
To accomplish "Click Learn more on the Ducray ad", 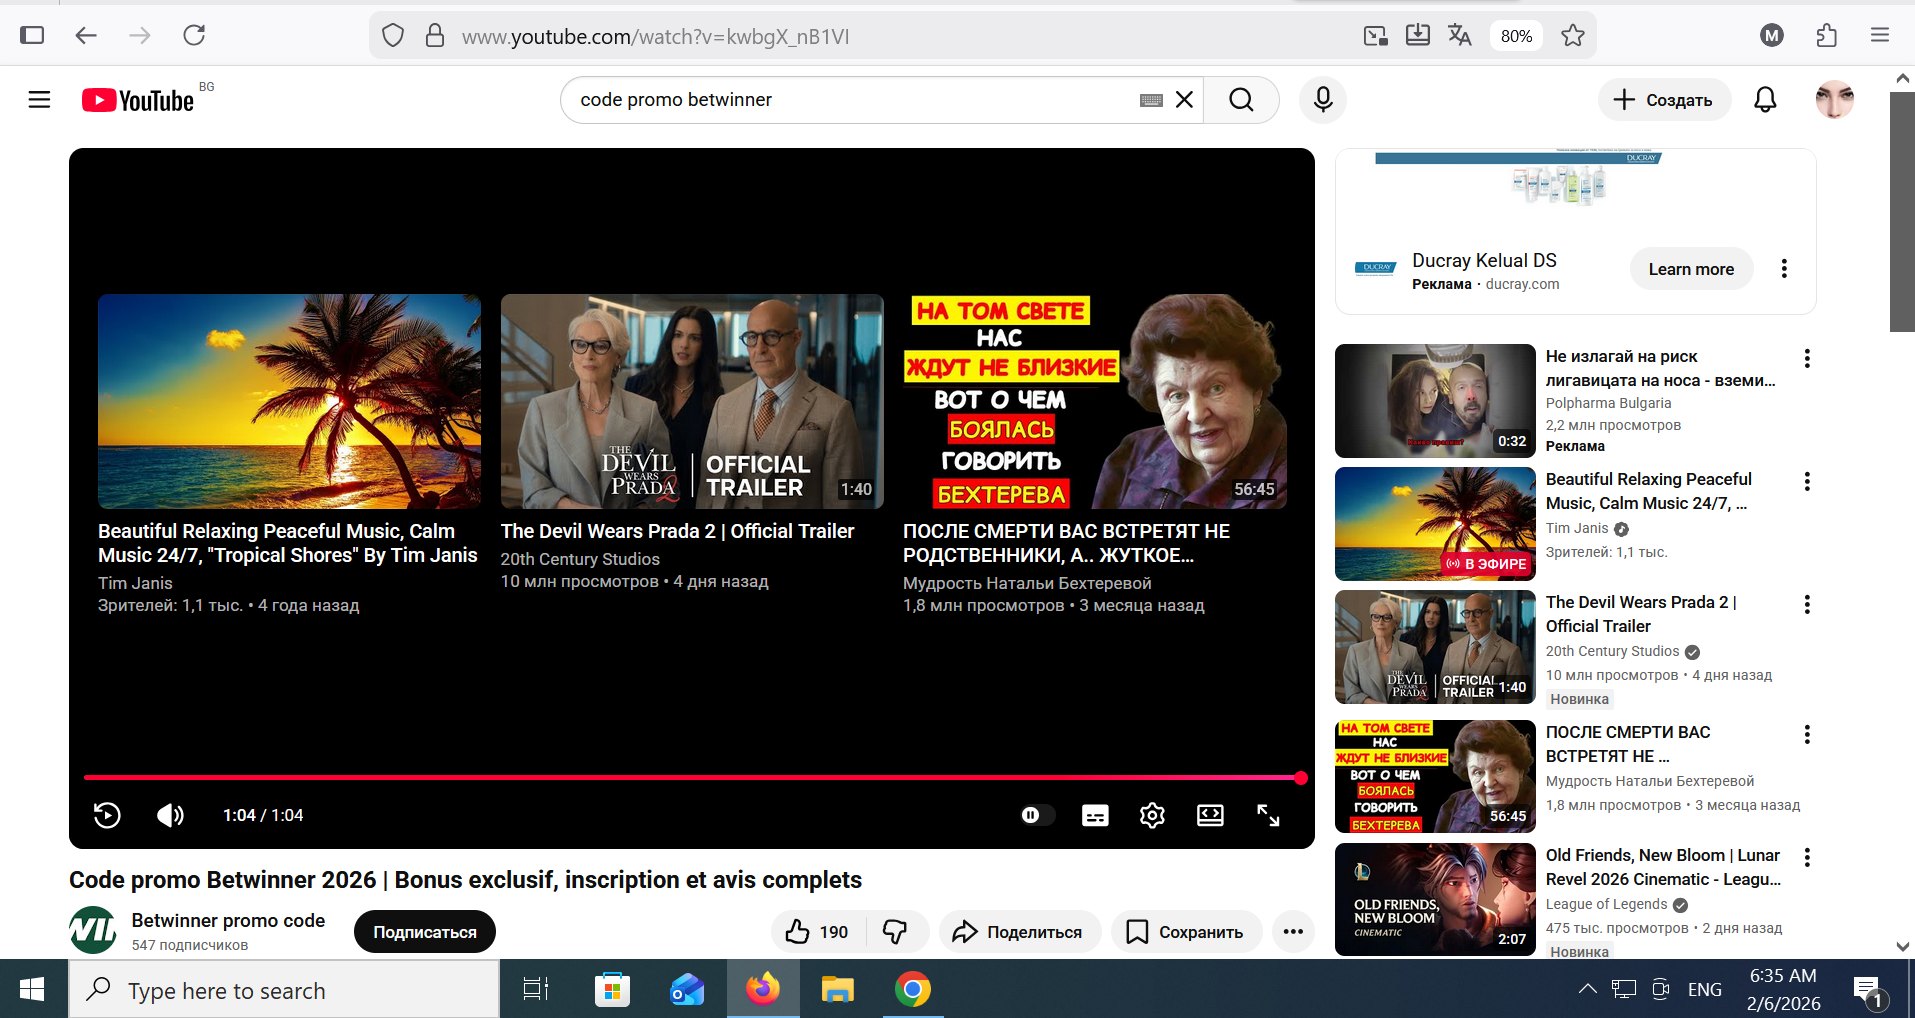I will [x=1691, y=269].
